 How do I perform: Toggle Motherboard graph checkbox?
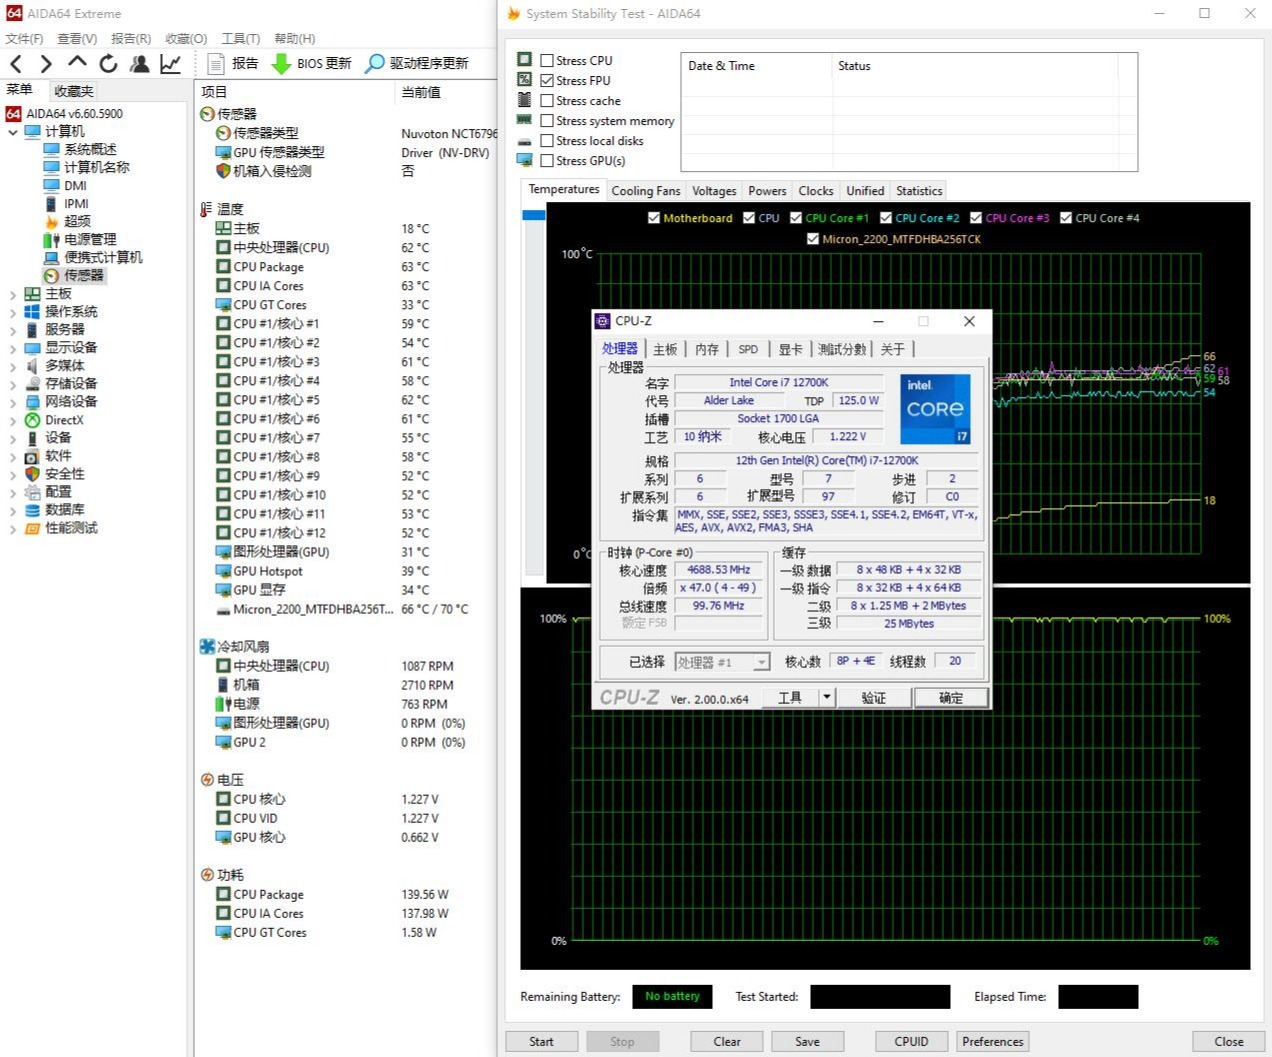pyautogui.click(x=654, y=218)
